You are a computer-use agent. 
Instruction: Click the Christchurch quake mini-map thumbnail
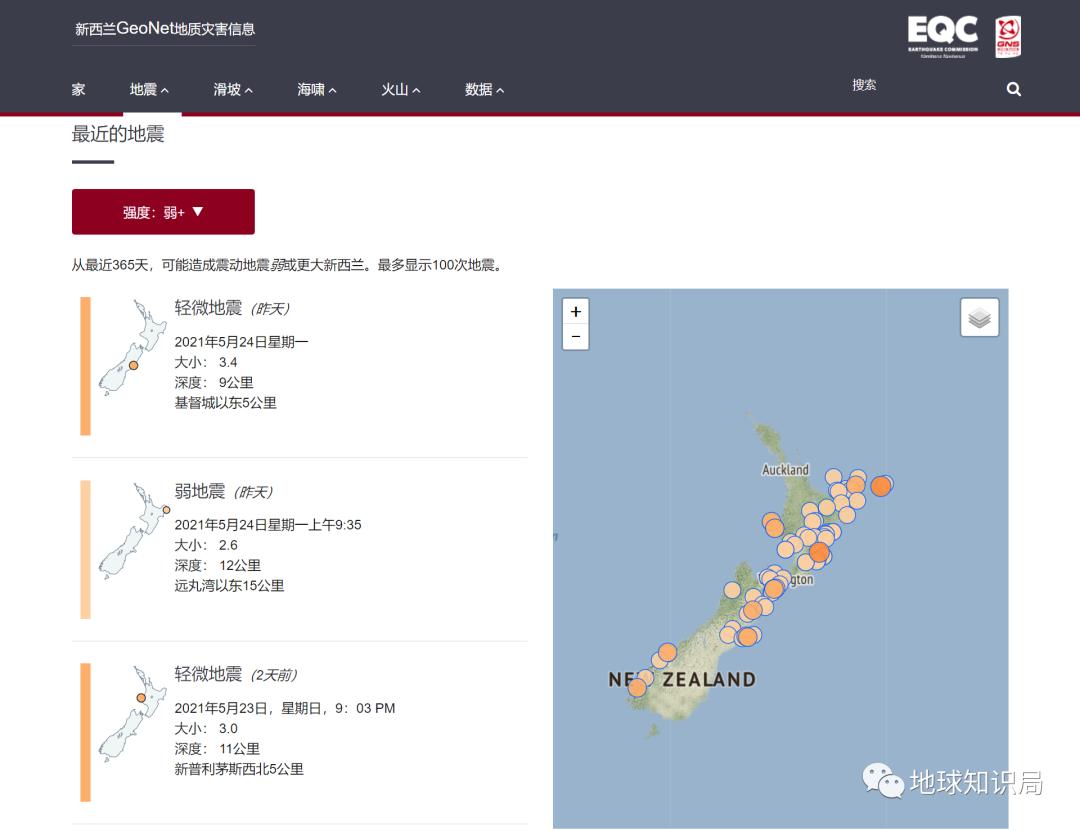pos(131,346)
